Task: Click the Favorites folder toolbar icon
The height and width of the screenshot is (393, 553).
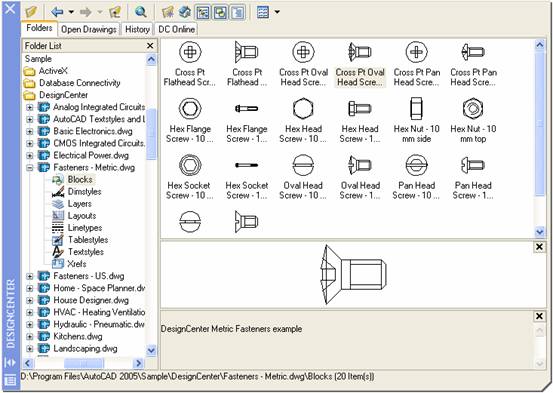Action: tap(168, 12)
